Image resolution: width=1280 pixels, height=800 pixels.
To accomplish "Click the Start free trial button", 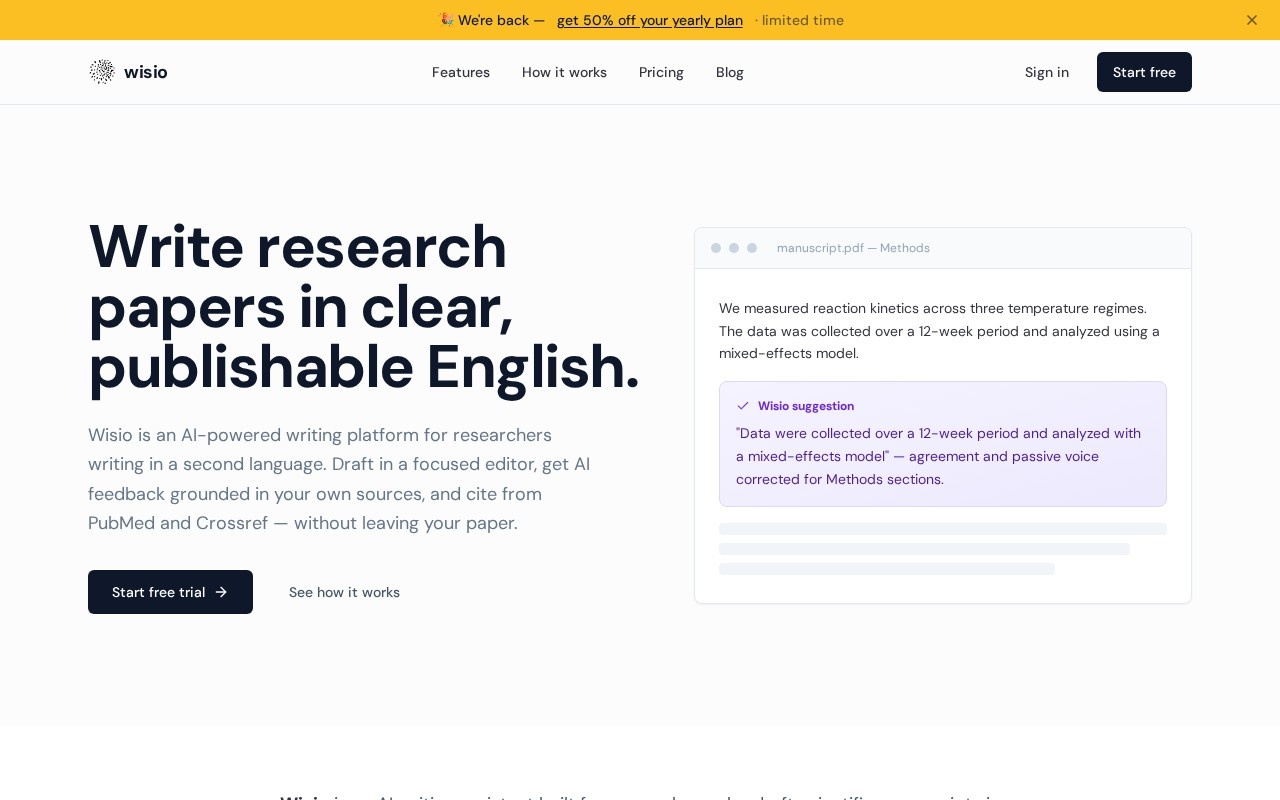I will (x=170, y=592).
